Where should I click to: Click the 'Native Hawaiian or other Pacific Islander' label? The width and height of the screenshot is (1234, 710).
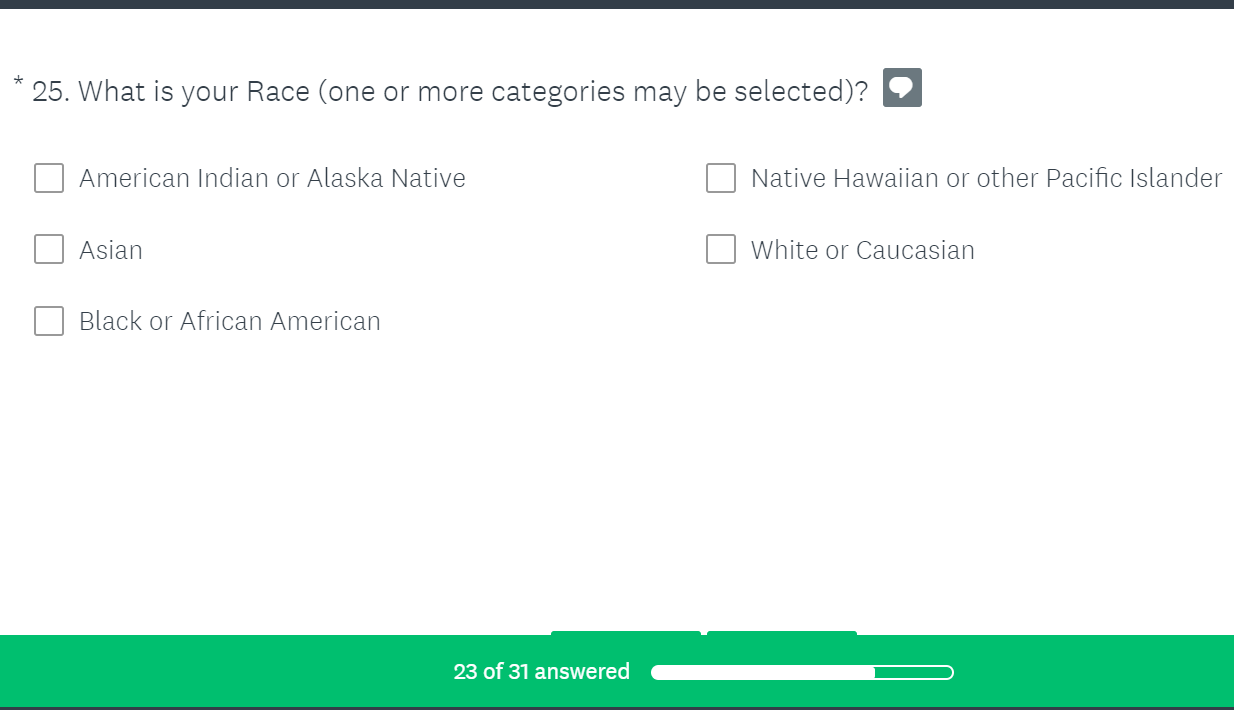click(x=986, y=178)
